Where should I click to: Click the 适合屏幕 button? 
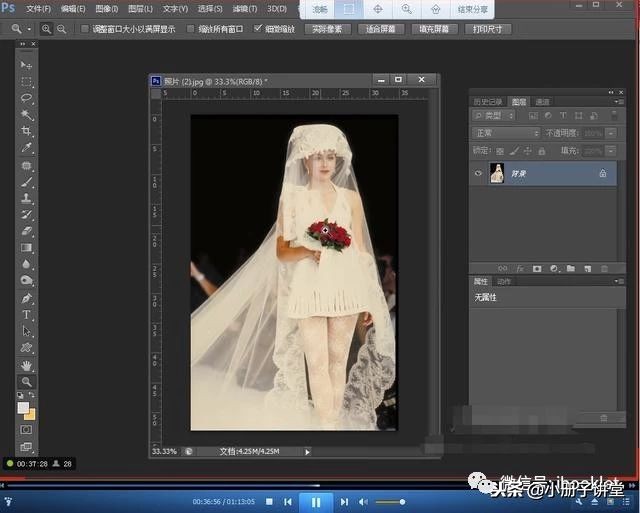(379, 29)
